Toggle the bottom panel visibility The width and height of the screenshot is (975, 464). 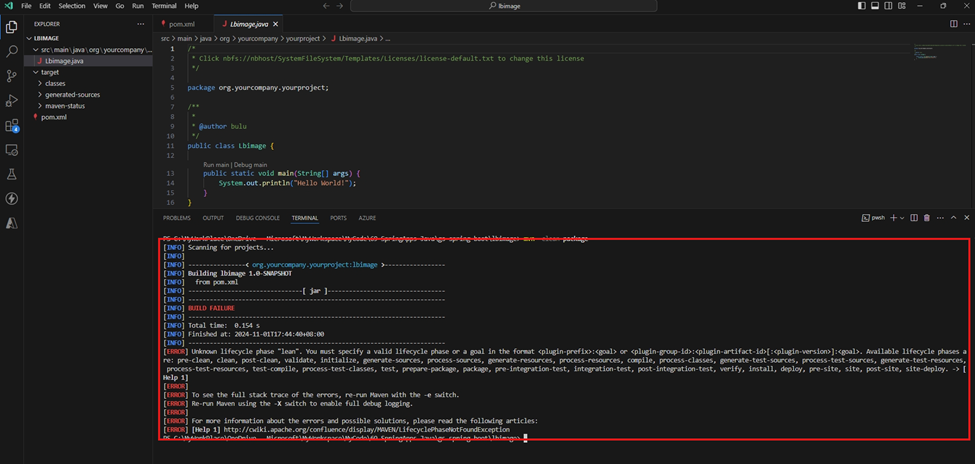point(874,6)
